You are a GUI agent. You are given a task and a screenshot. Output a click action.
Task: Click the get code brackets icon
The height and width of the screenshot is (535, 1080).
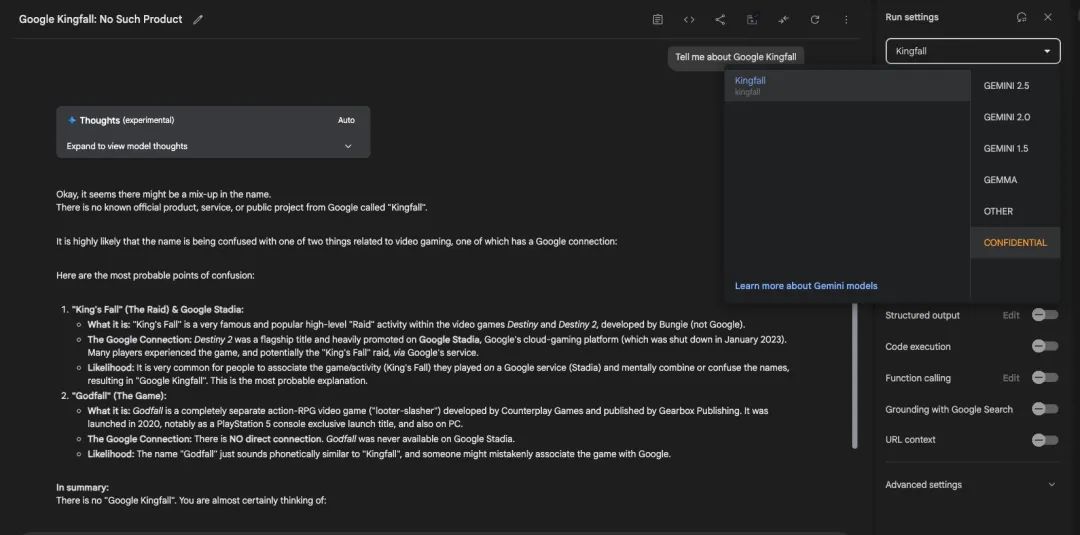coord(689,19)
